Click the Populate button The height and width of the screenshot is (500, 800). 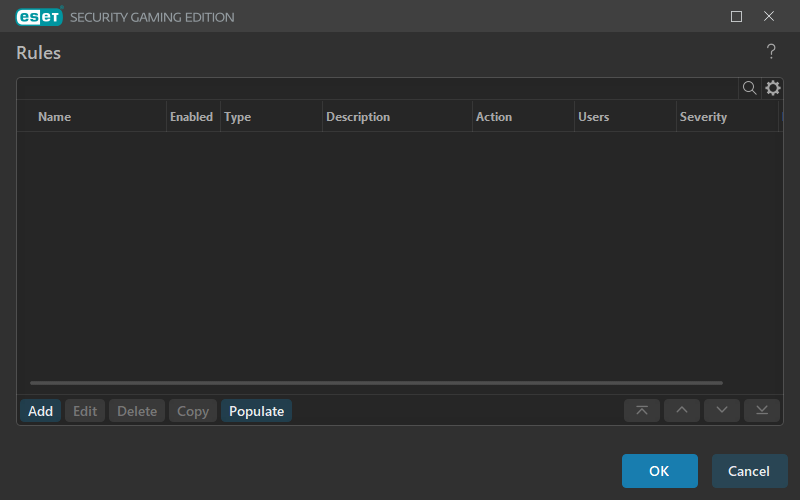click(256, 411)
